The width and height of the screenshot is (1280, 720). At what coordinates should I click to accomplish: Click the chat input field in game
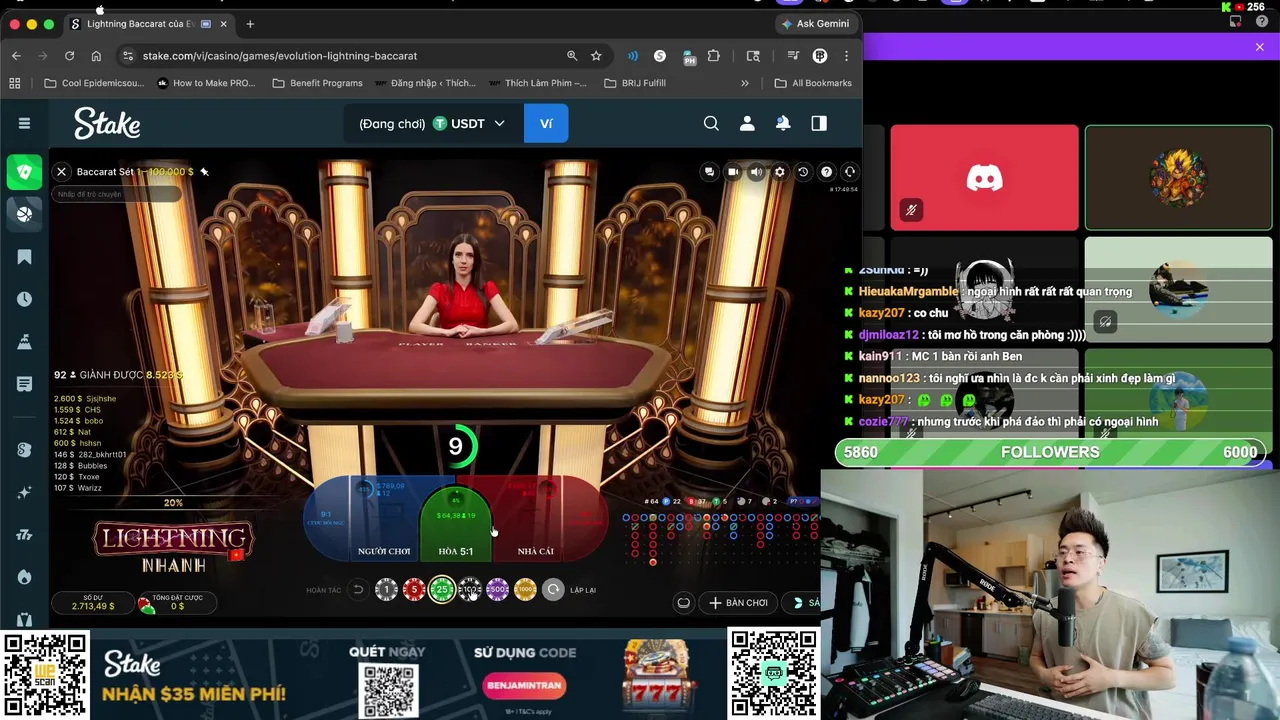(116, 194)
